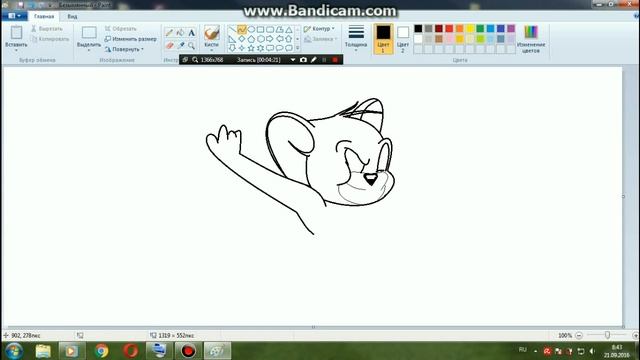This screenshot has width=640, height=360.
Task: Choose the Polygon shape
Action: click(279, 29)
